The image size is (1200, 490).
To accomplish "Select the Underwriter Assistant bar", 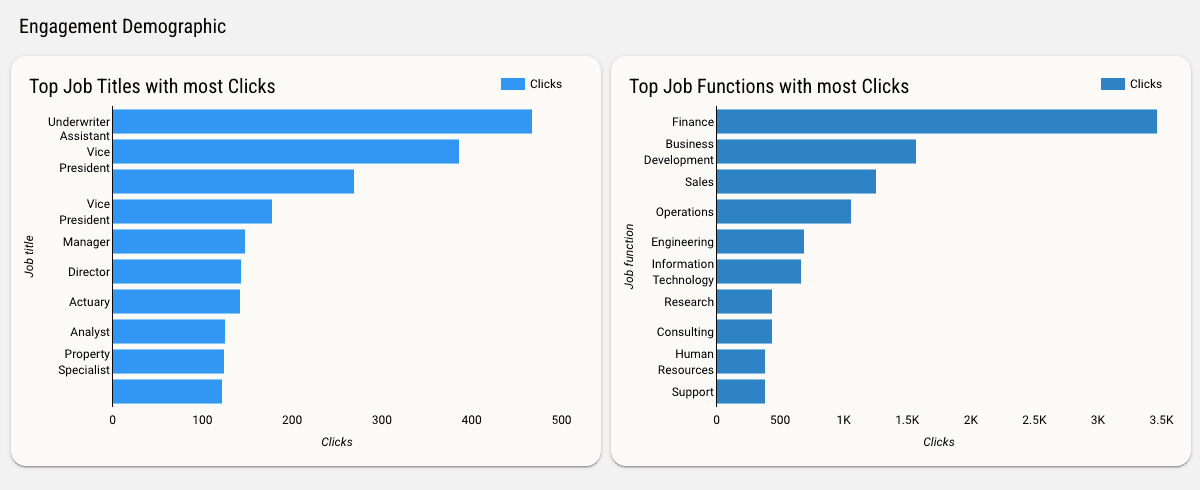I will tap(322, 122).
